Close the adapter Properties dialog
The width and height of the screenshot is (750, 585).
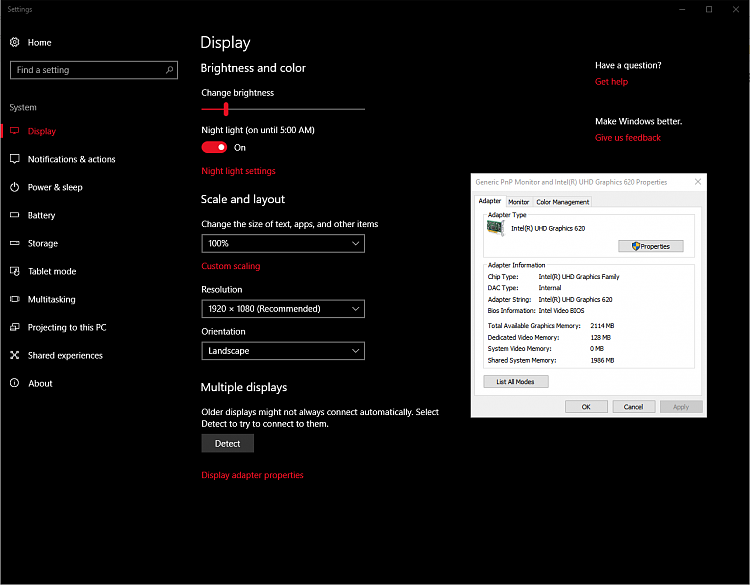click(698, 182)
